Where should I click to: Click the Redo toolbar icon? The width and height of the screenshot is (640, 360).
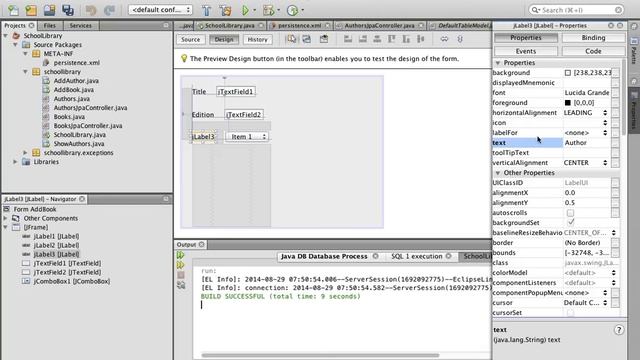pyautogui.click(x=109, y=10)
